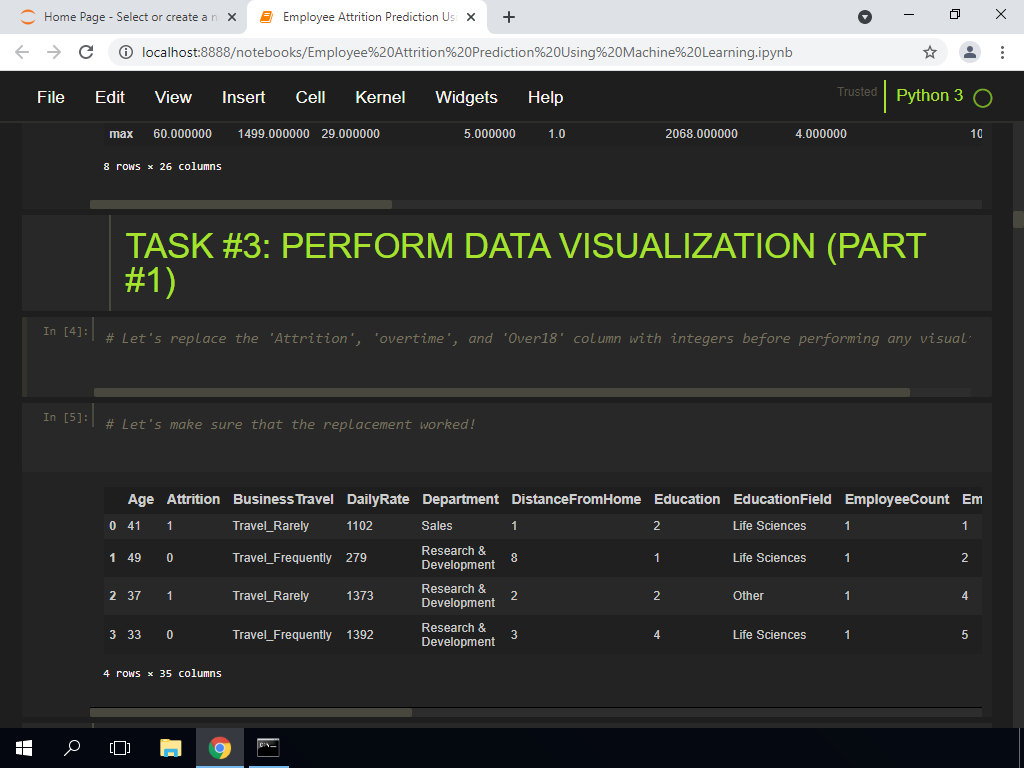Open Chrome three-dot menu
1024x768 pixels.
(1002, 52)
